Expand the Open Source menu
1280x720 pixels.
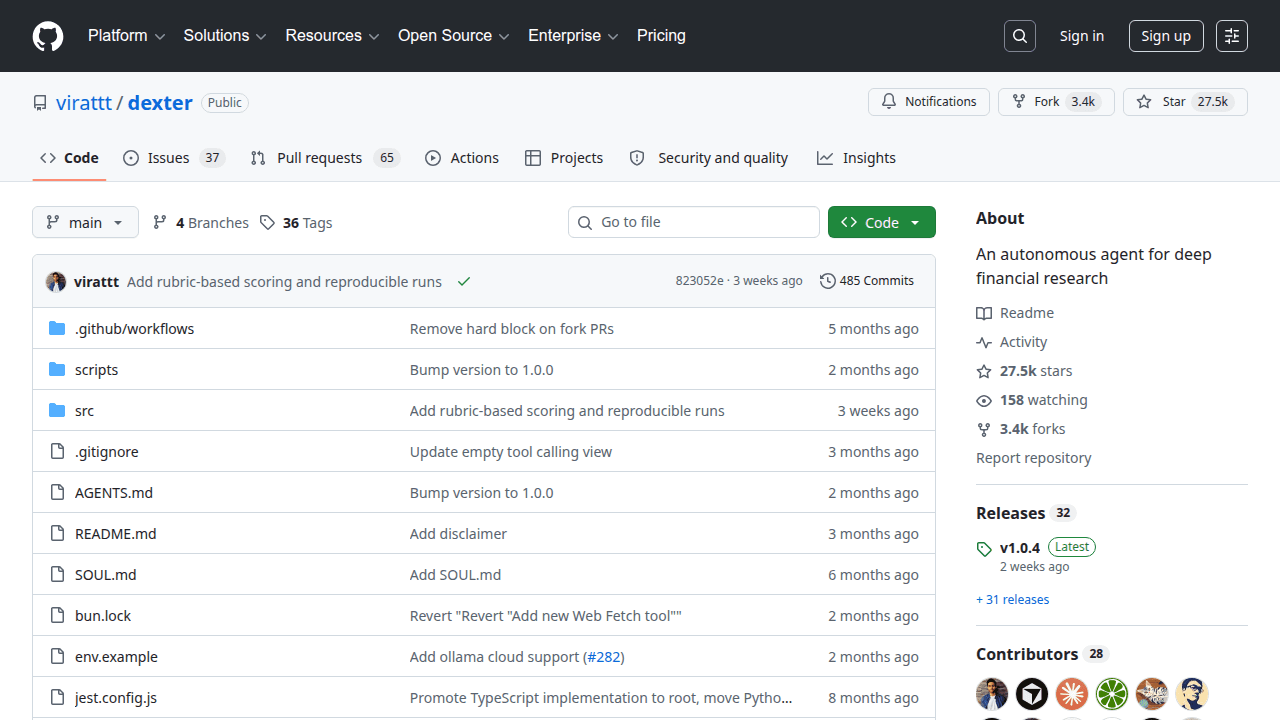[x=454, y=36]
